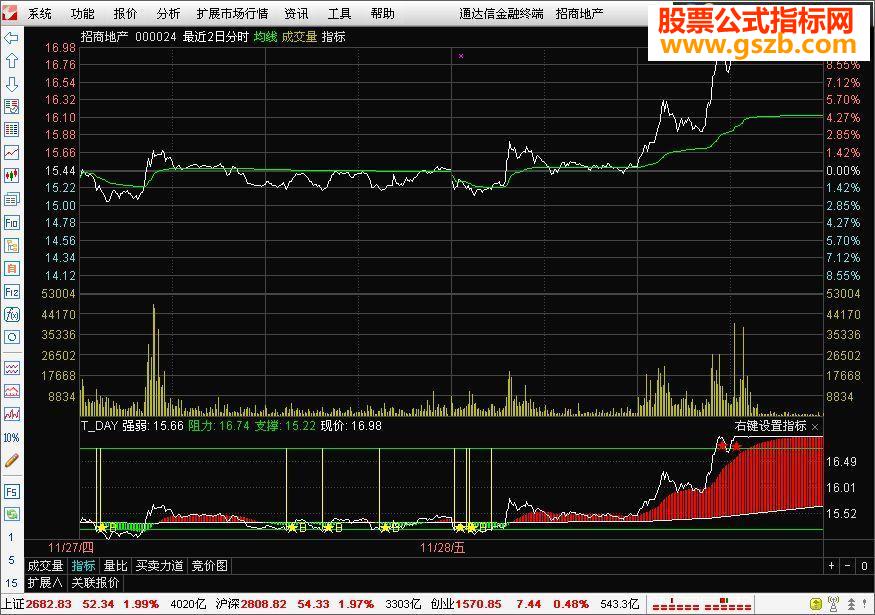Open the orange sector tree icon
The image size is (875, 615).
click(11, 246)
